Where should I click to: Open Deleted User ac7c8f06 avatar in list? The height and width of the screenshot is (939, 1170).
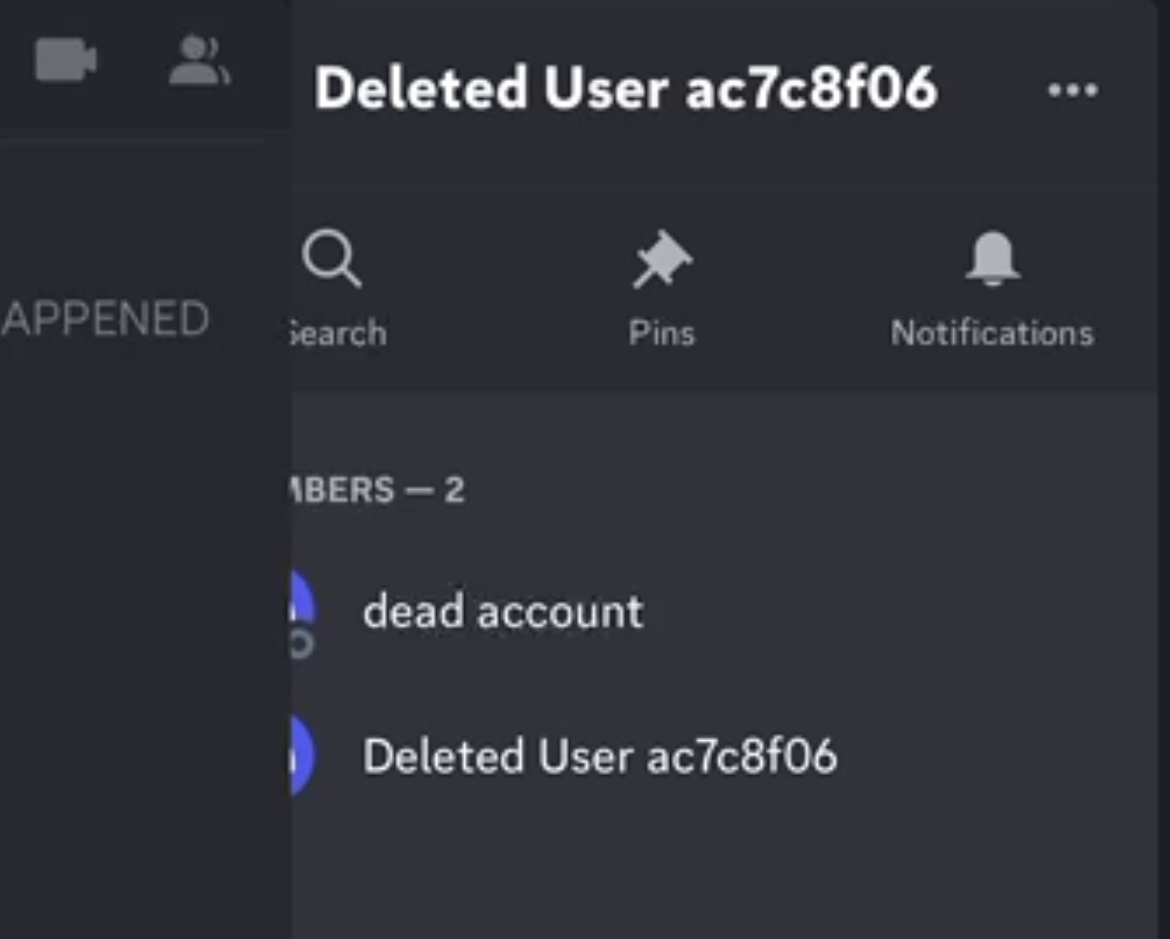(302, 755)
